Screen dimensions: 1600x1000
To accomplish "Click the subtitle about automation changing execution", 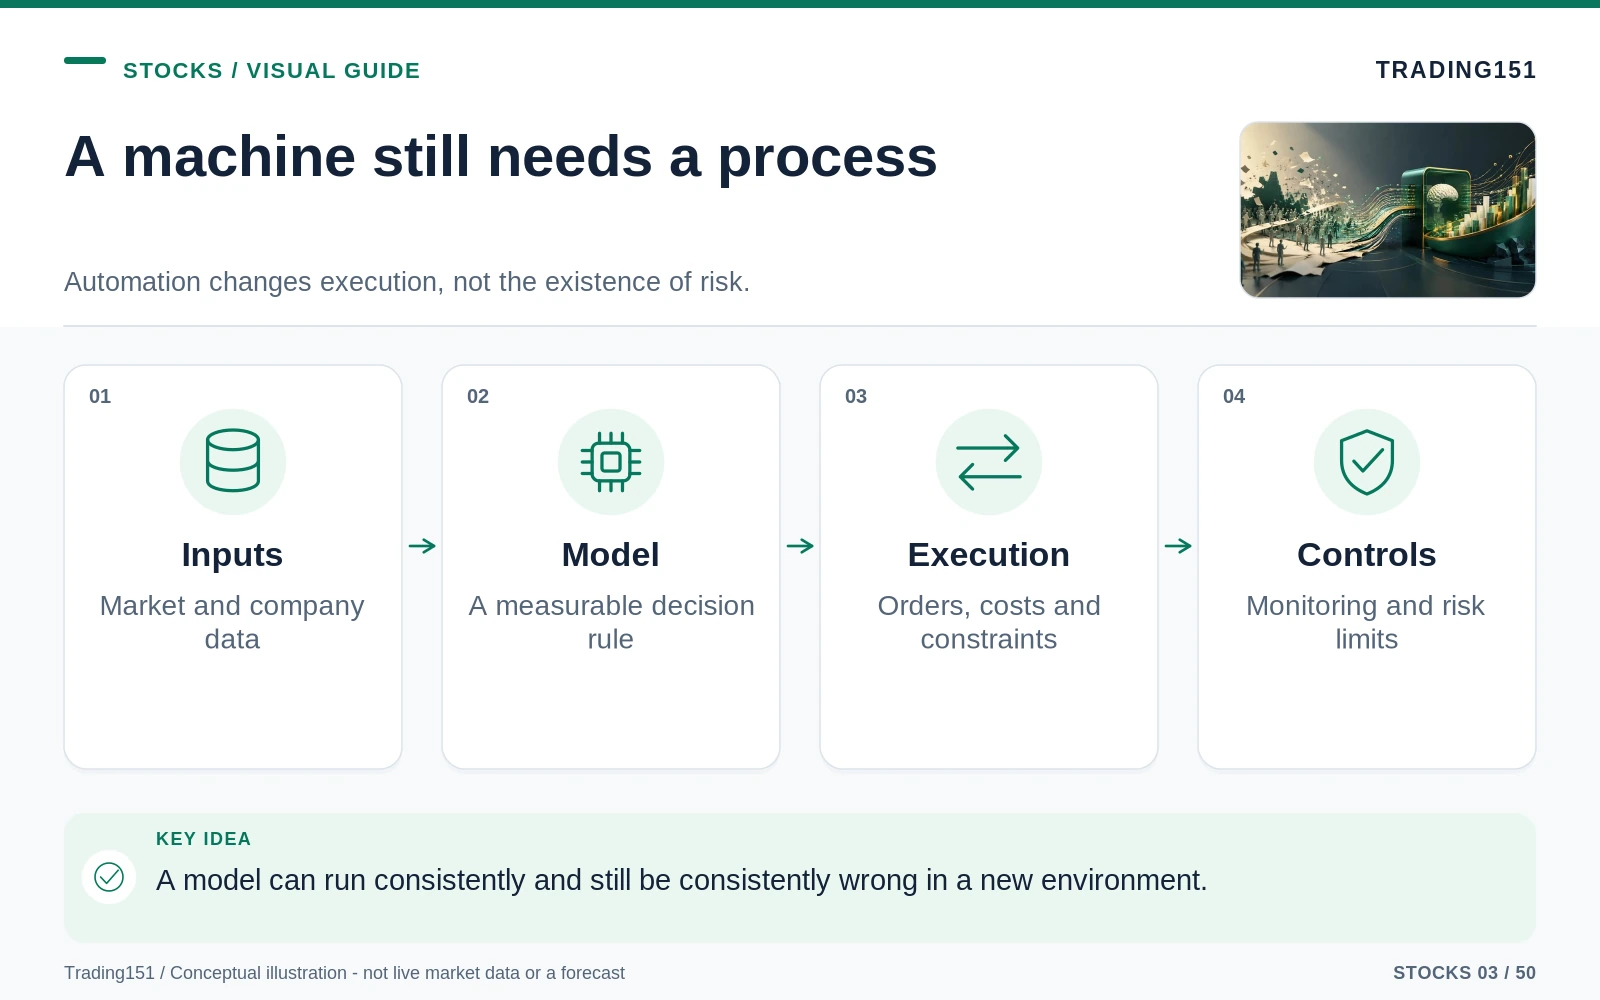I will pyautogui.click(x=407, y=282).
